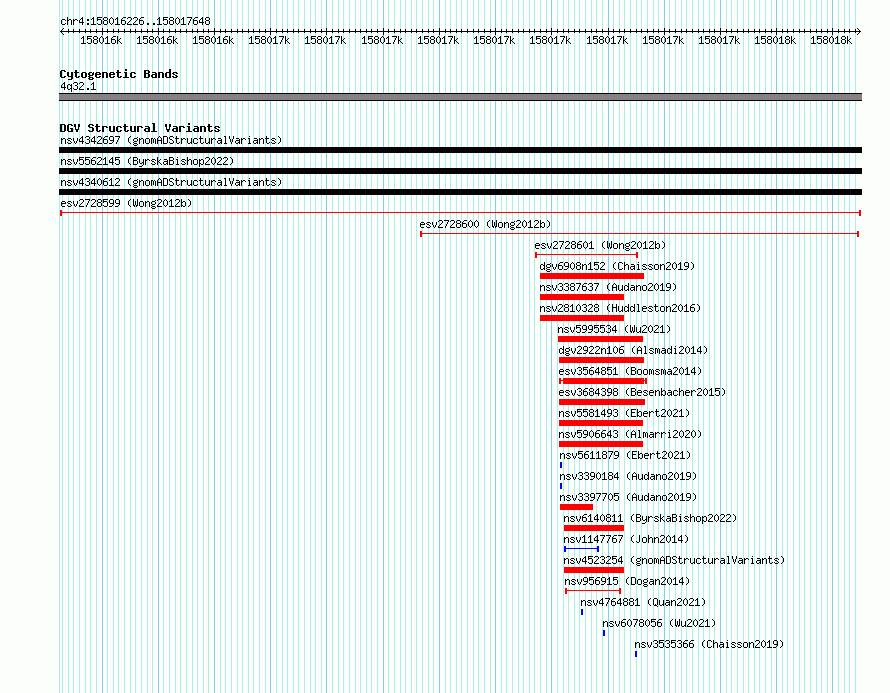Click the red bar under nsv6140811

(x=594, y=528)
